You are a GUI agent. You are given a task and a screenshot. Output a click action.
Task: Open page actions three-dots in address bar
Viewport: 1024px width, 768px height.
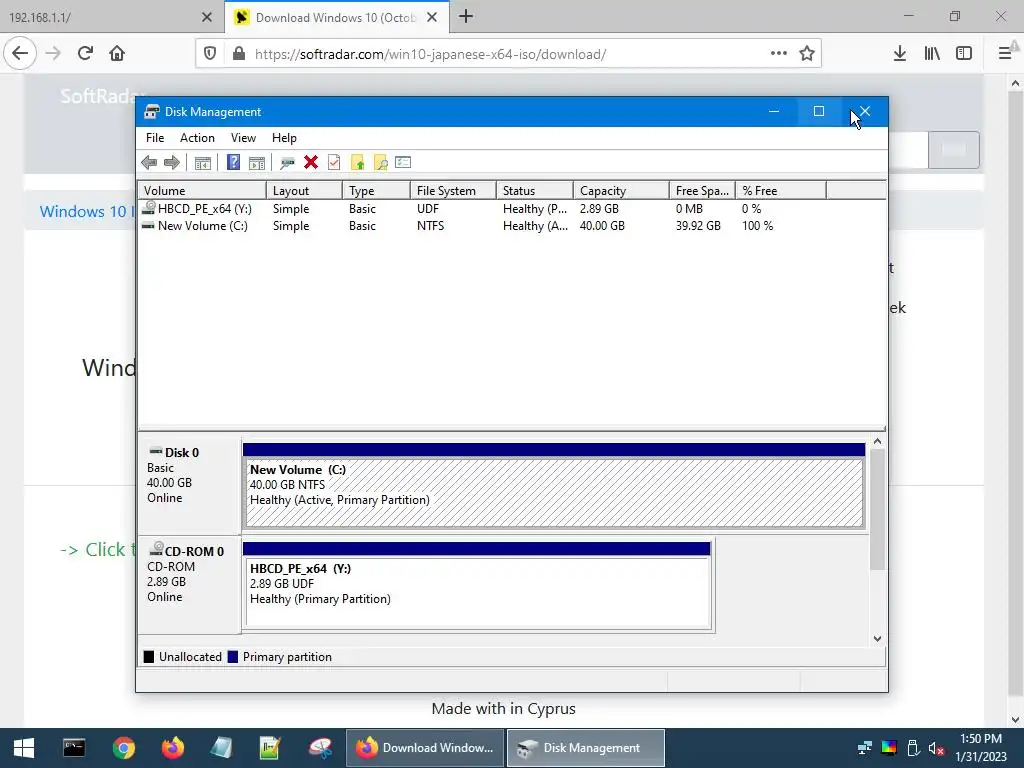778,53
